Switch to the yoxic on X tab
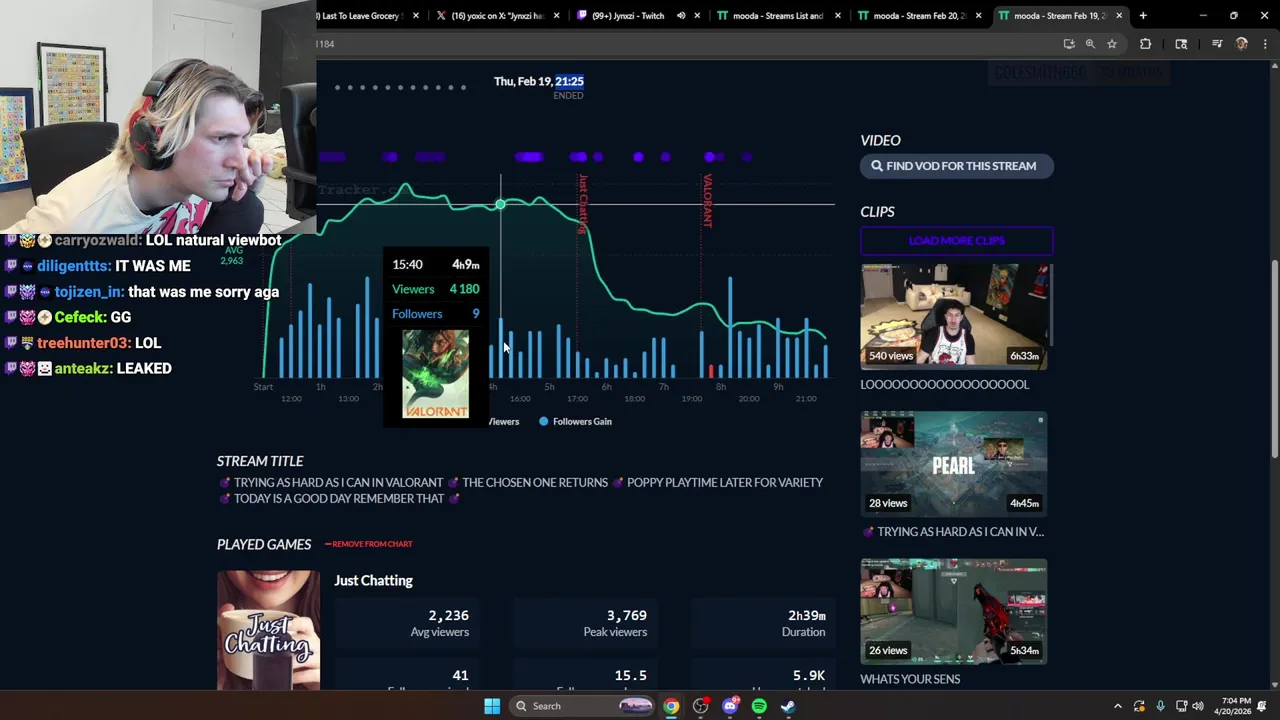The height and width of the screenshot is (720, 1280). tap(497, 15)
